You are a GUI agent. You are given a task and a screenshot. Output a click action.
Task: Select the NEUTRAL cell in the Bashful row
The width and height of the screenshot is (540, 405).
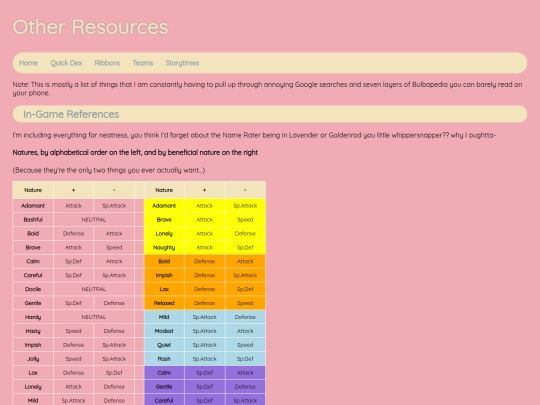[94, 220]
